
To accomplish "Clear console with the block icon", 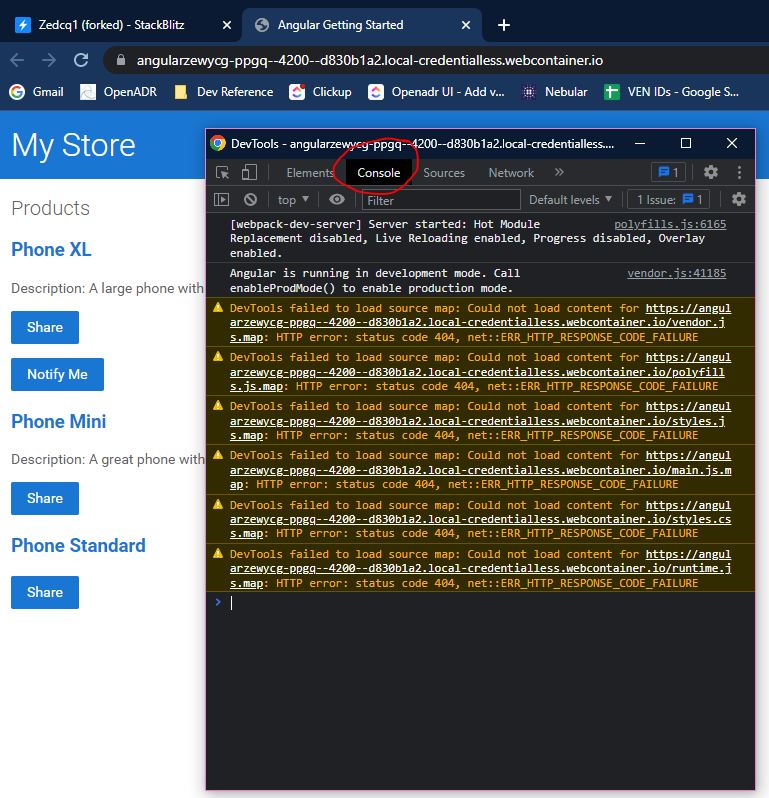I will point(250,200).
